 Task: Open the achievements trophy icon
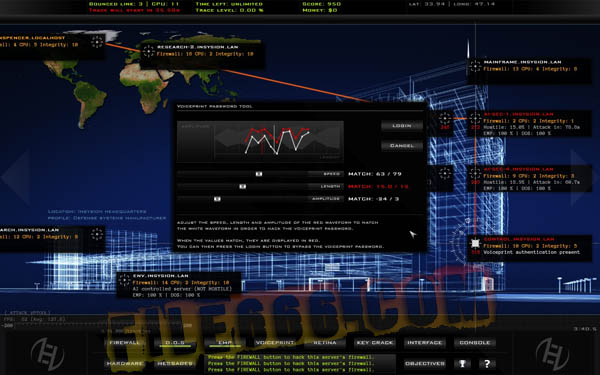[x=462, y=364]
